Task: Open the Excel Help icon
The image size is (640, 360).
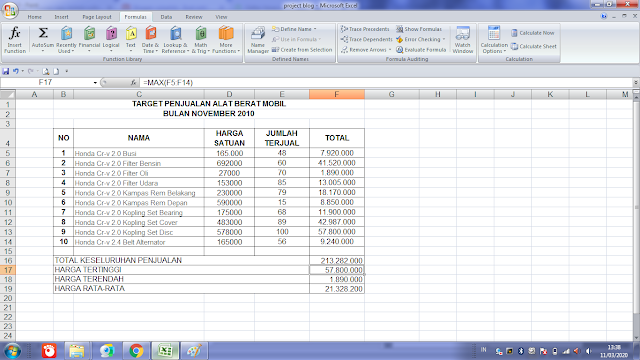Action: [x=604, y=16]
